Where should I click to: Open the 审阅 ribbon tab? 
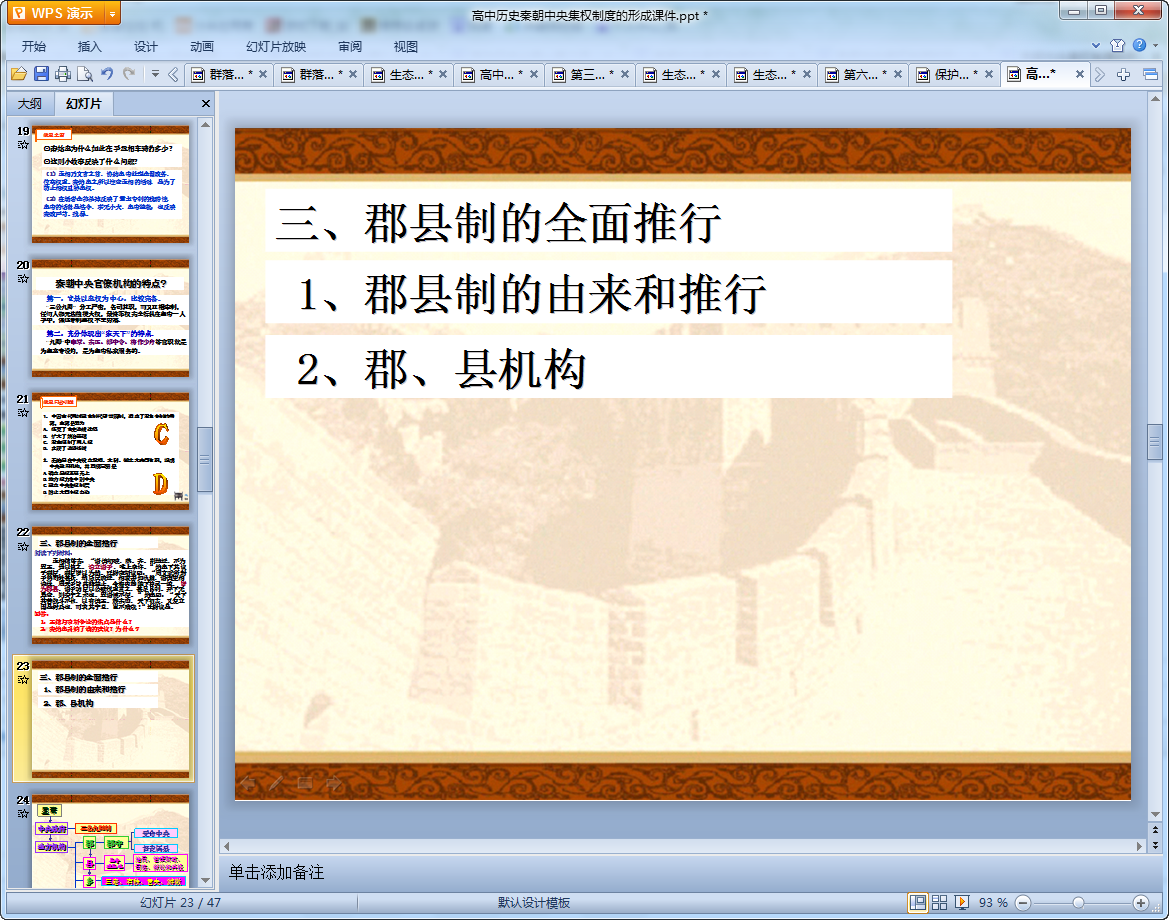350,46
